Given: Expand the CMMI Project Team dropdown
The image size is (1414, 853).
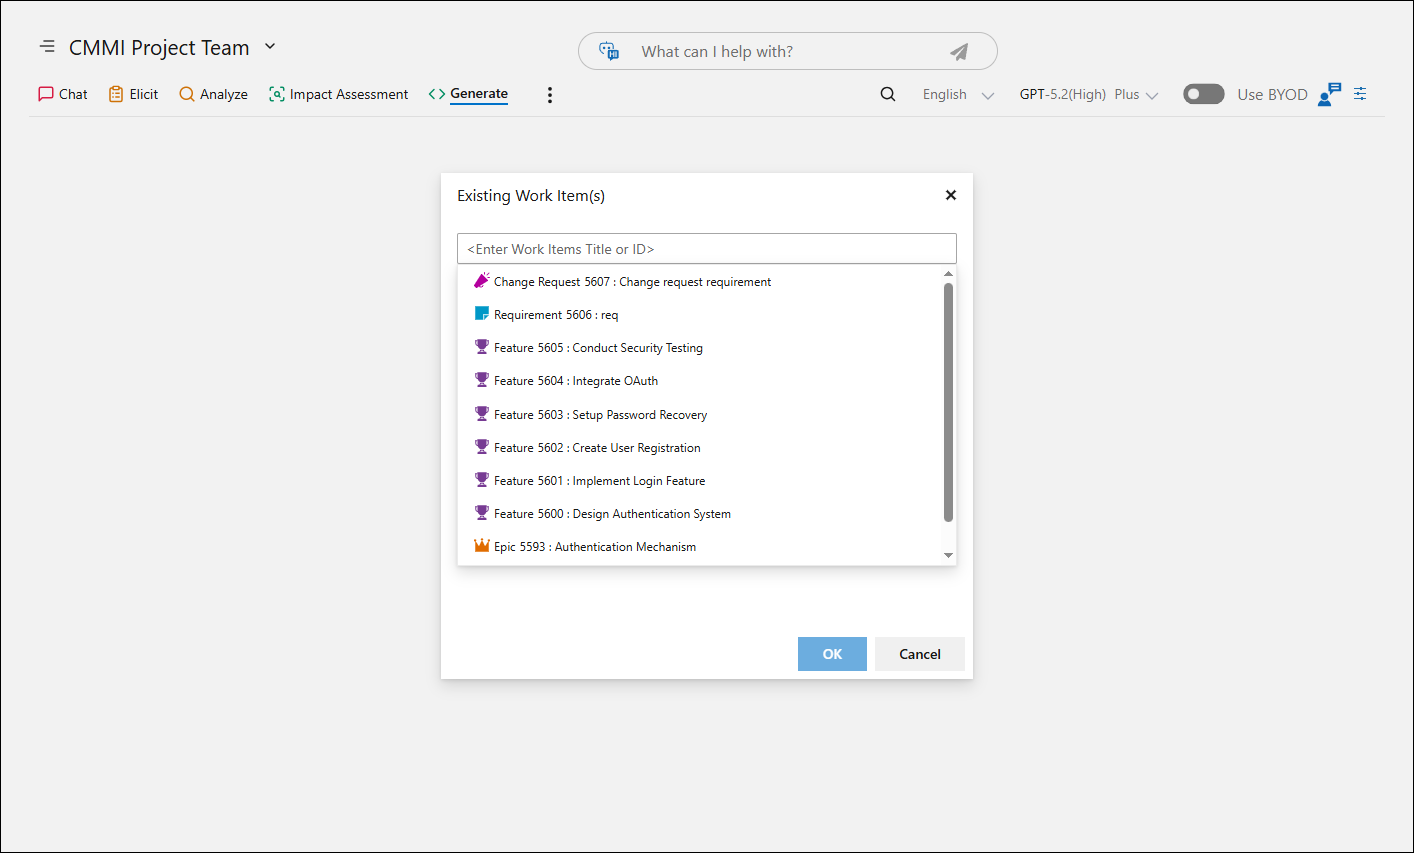Looking at the screenshot, I should 270,47.
